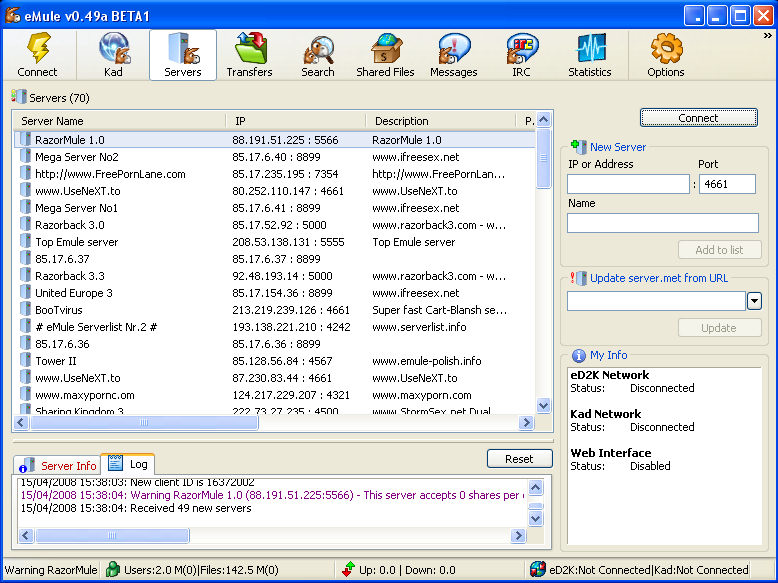778x583 pixels.
Task: Select the "Top Emule server" row
Action: click(x=275, y=242)
